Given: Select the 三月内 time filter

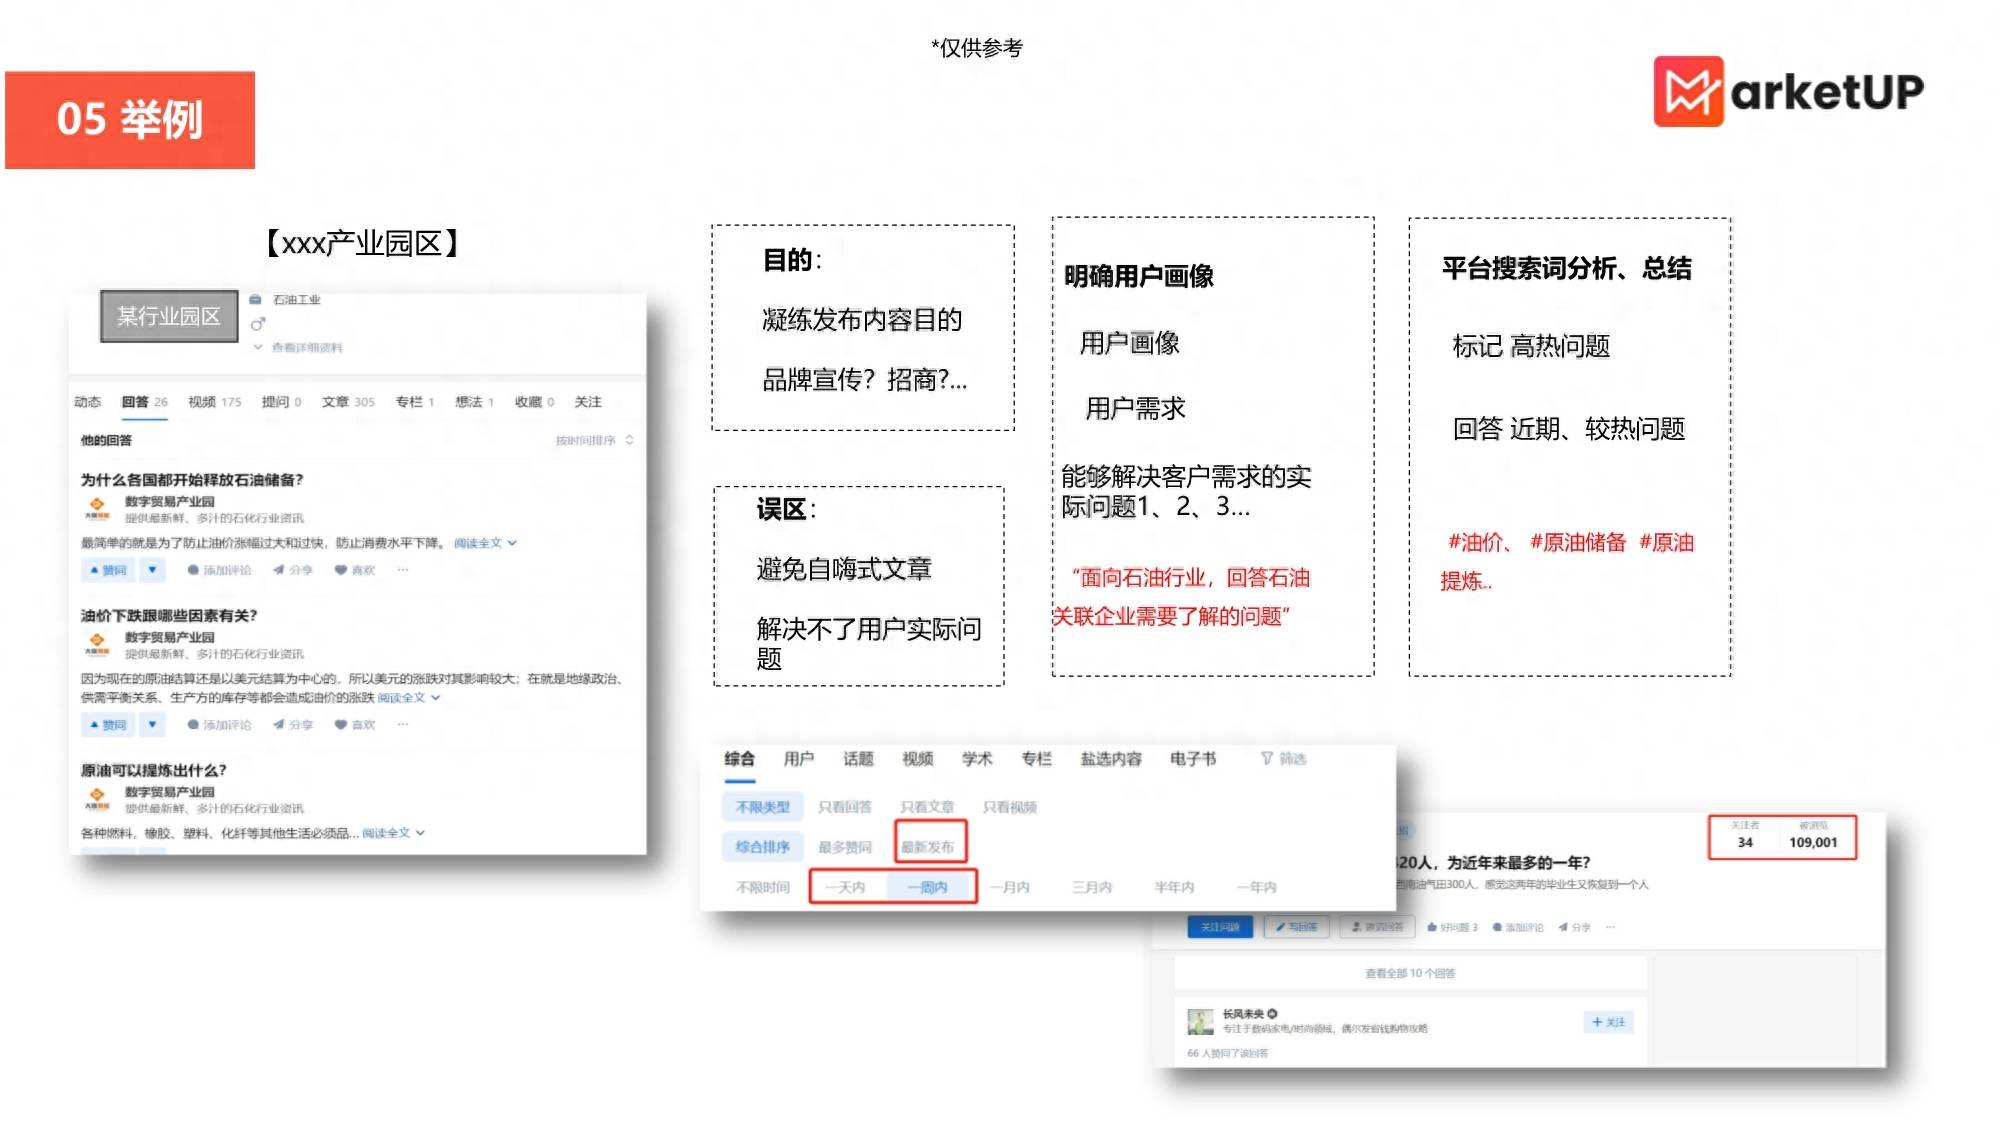Looking at the screenshot, I should pyautogui.click(x=1091, y=887).
